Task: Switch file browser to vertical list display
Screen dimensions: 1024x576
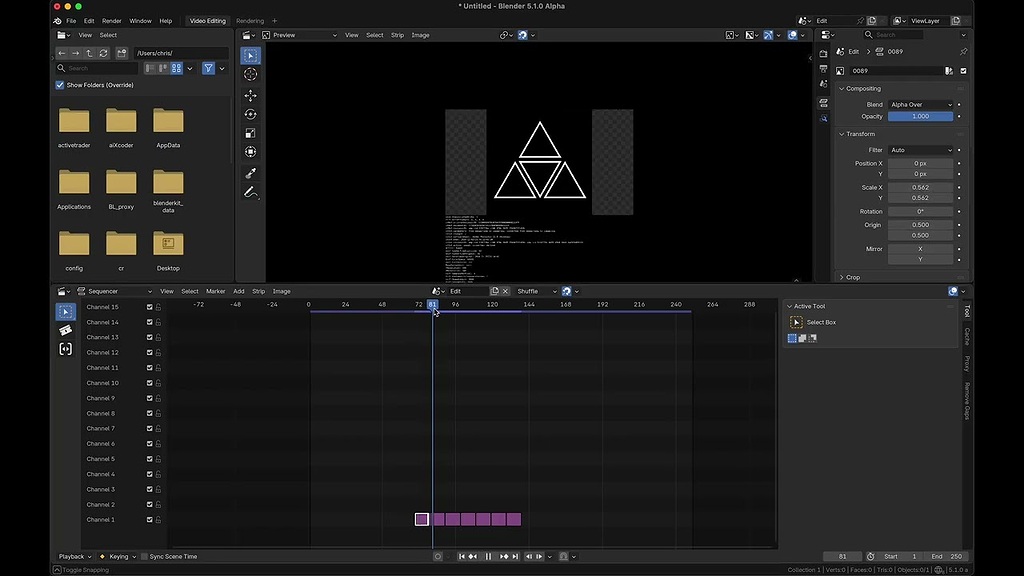Action: pos(150,68)
